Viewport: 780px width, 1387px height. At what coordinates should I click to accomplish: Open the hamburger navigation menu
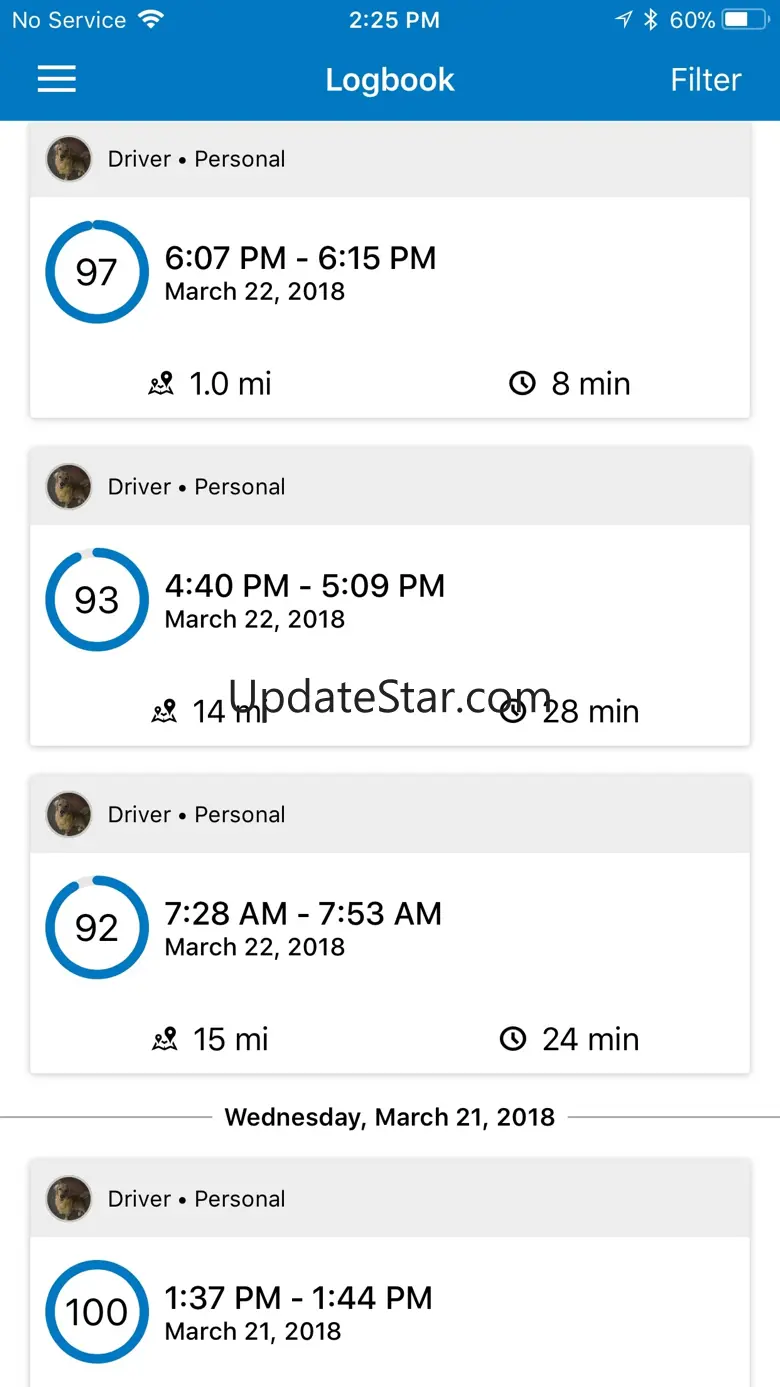pos(57,80)
